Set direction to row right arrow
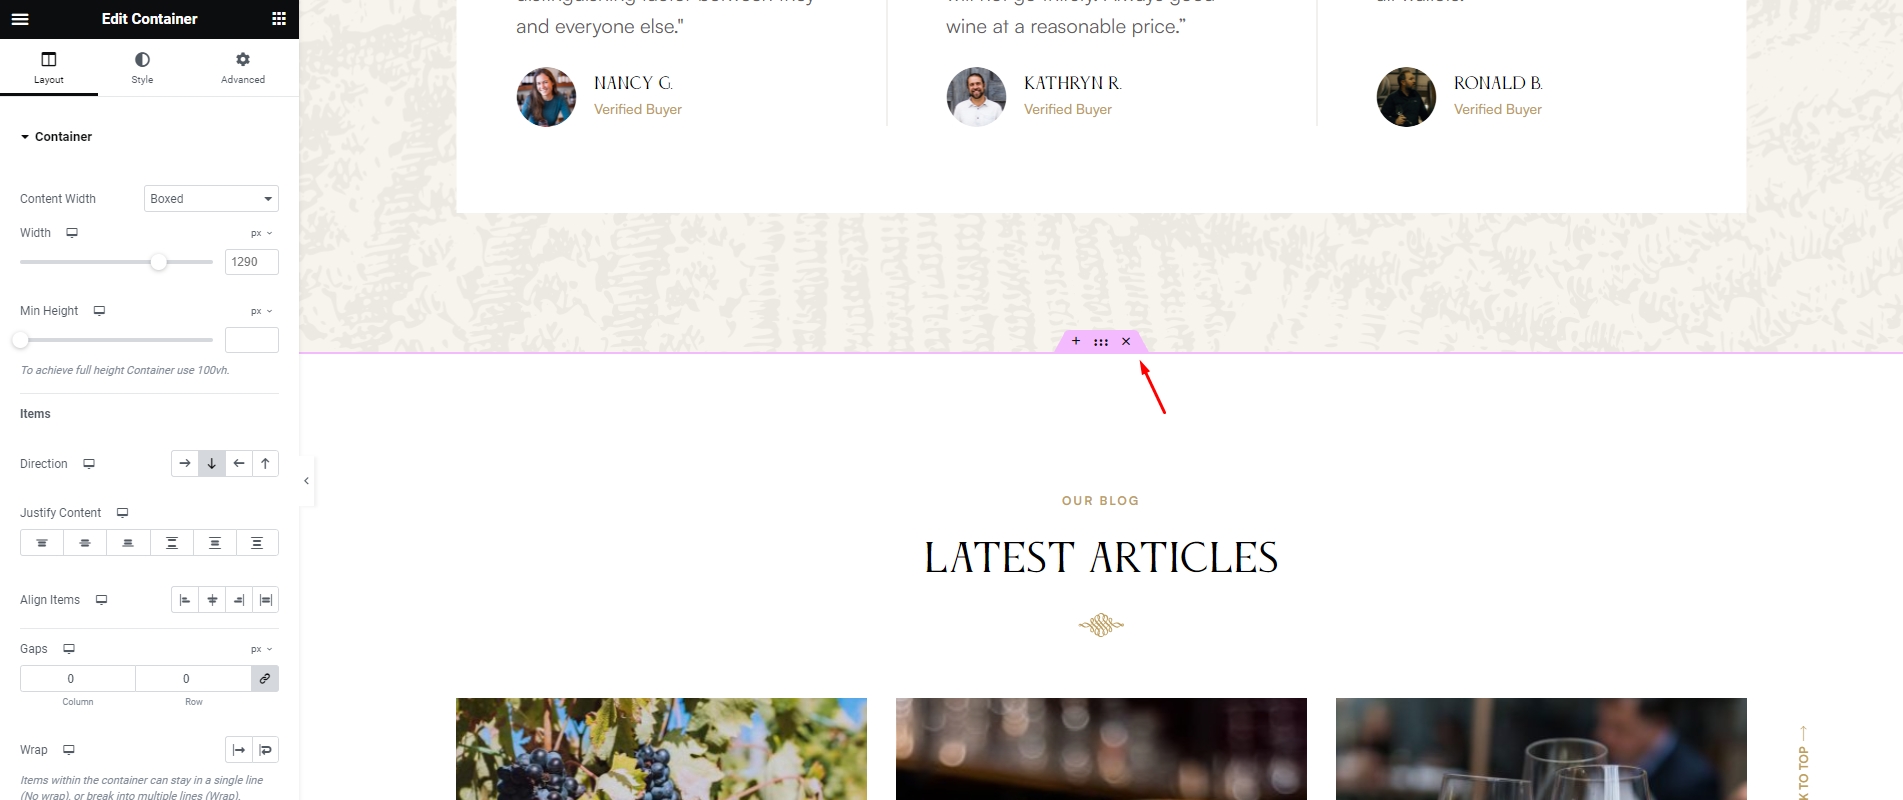Image resolution: width=1903 pixels, height=800 pixels. tap(185, 464)
